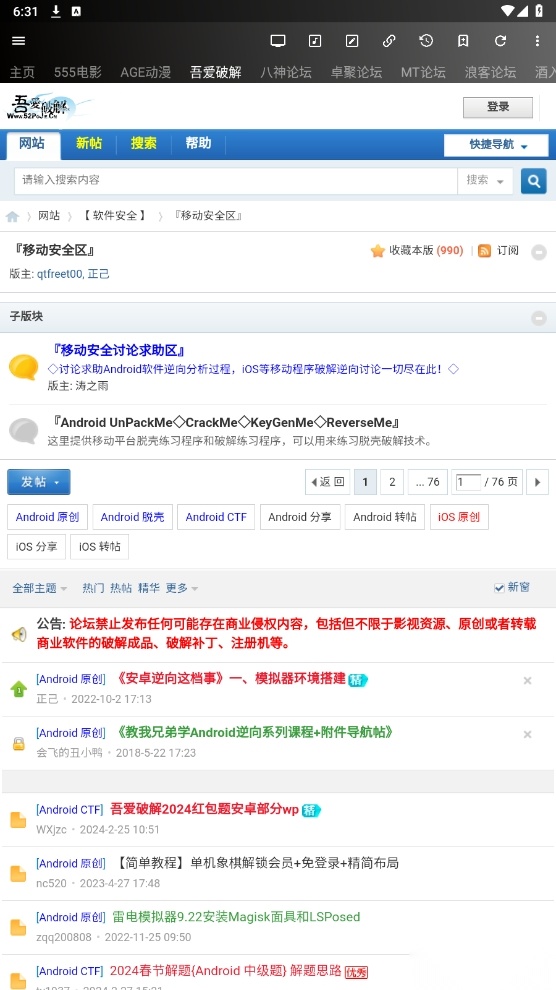Click folder icon beside 雷电模拟器 thread
Image resolution: width=556 pixels, height=990 pixels.
pyautogui.click(x=18, y=927)
